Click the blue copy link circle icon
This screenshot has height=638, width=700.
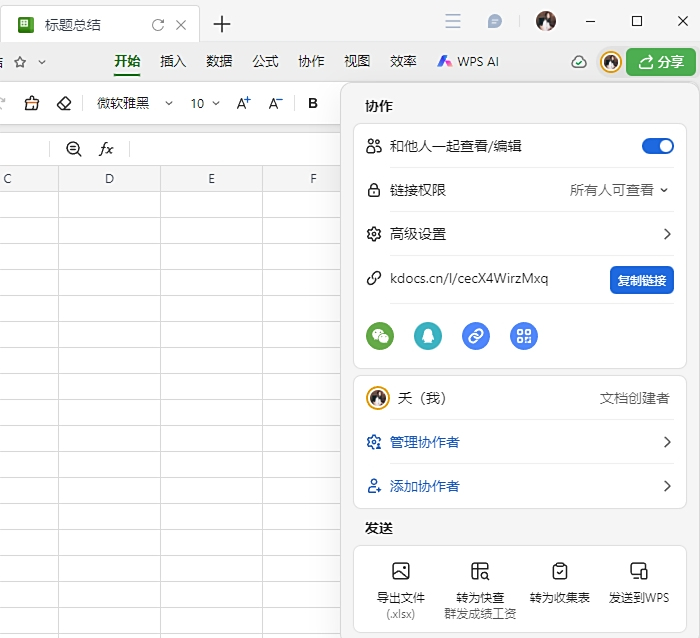(x=476, y=336)
